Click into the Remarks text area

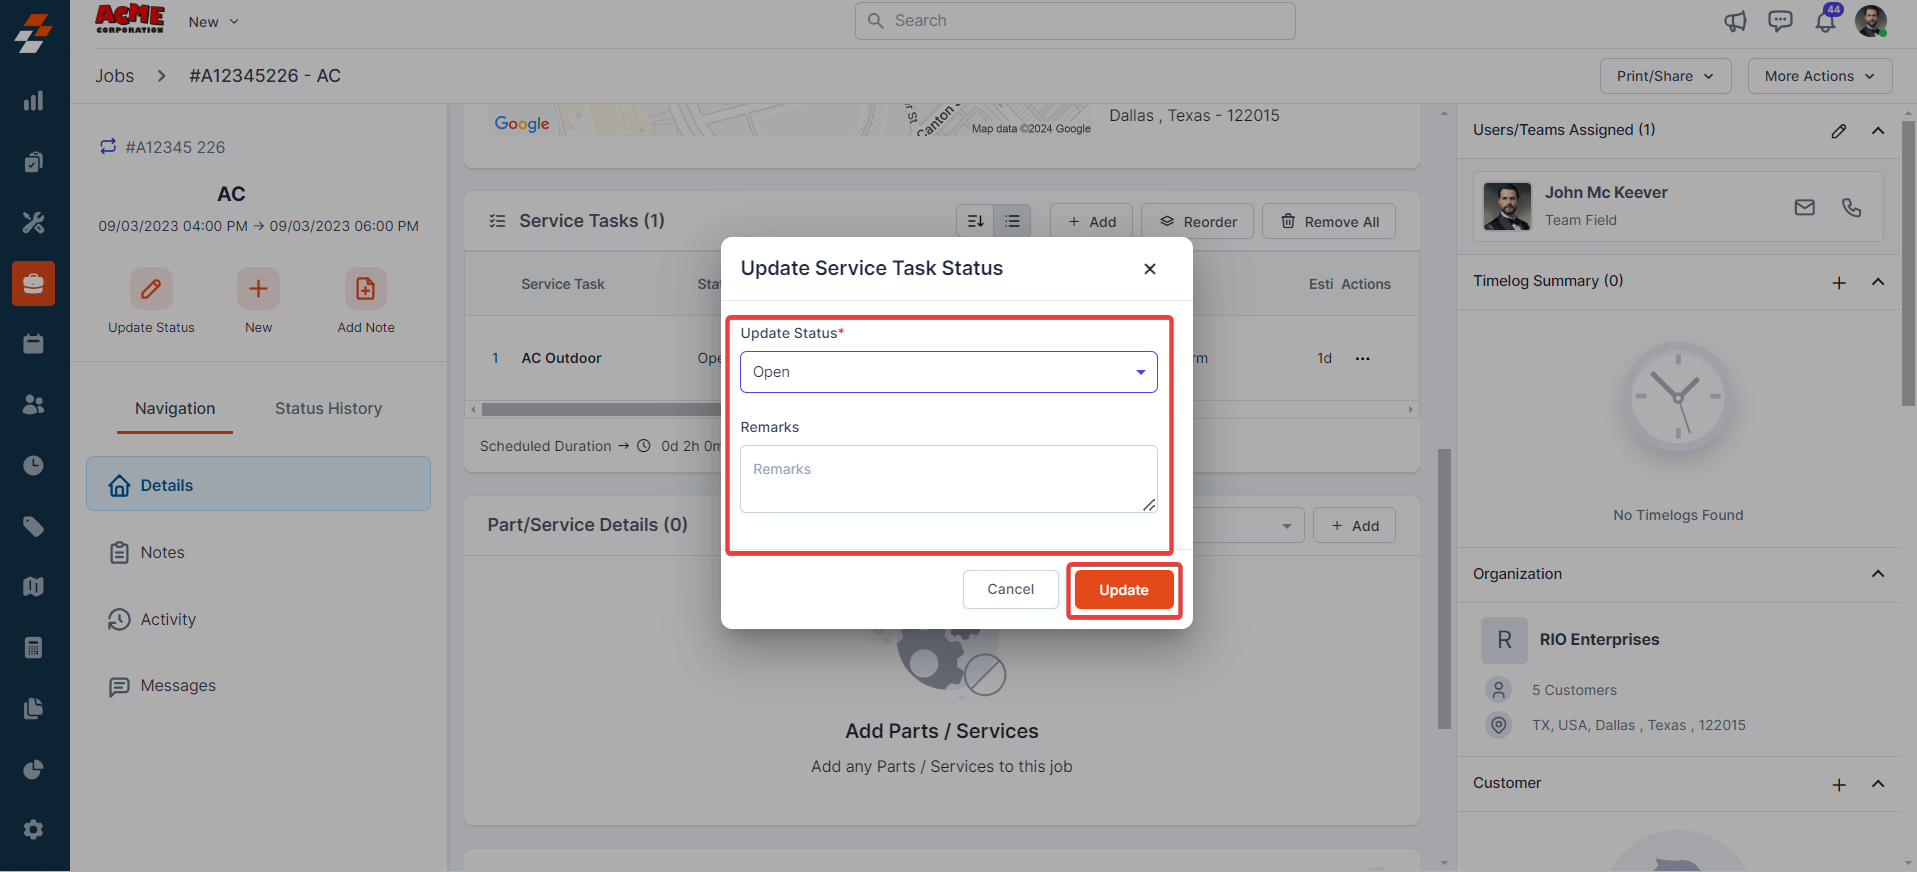click(948, 479)
